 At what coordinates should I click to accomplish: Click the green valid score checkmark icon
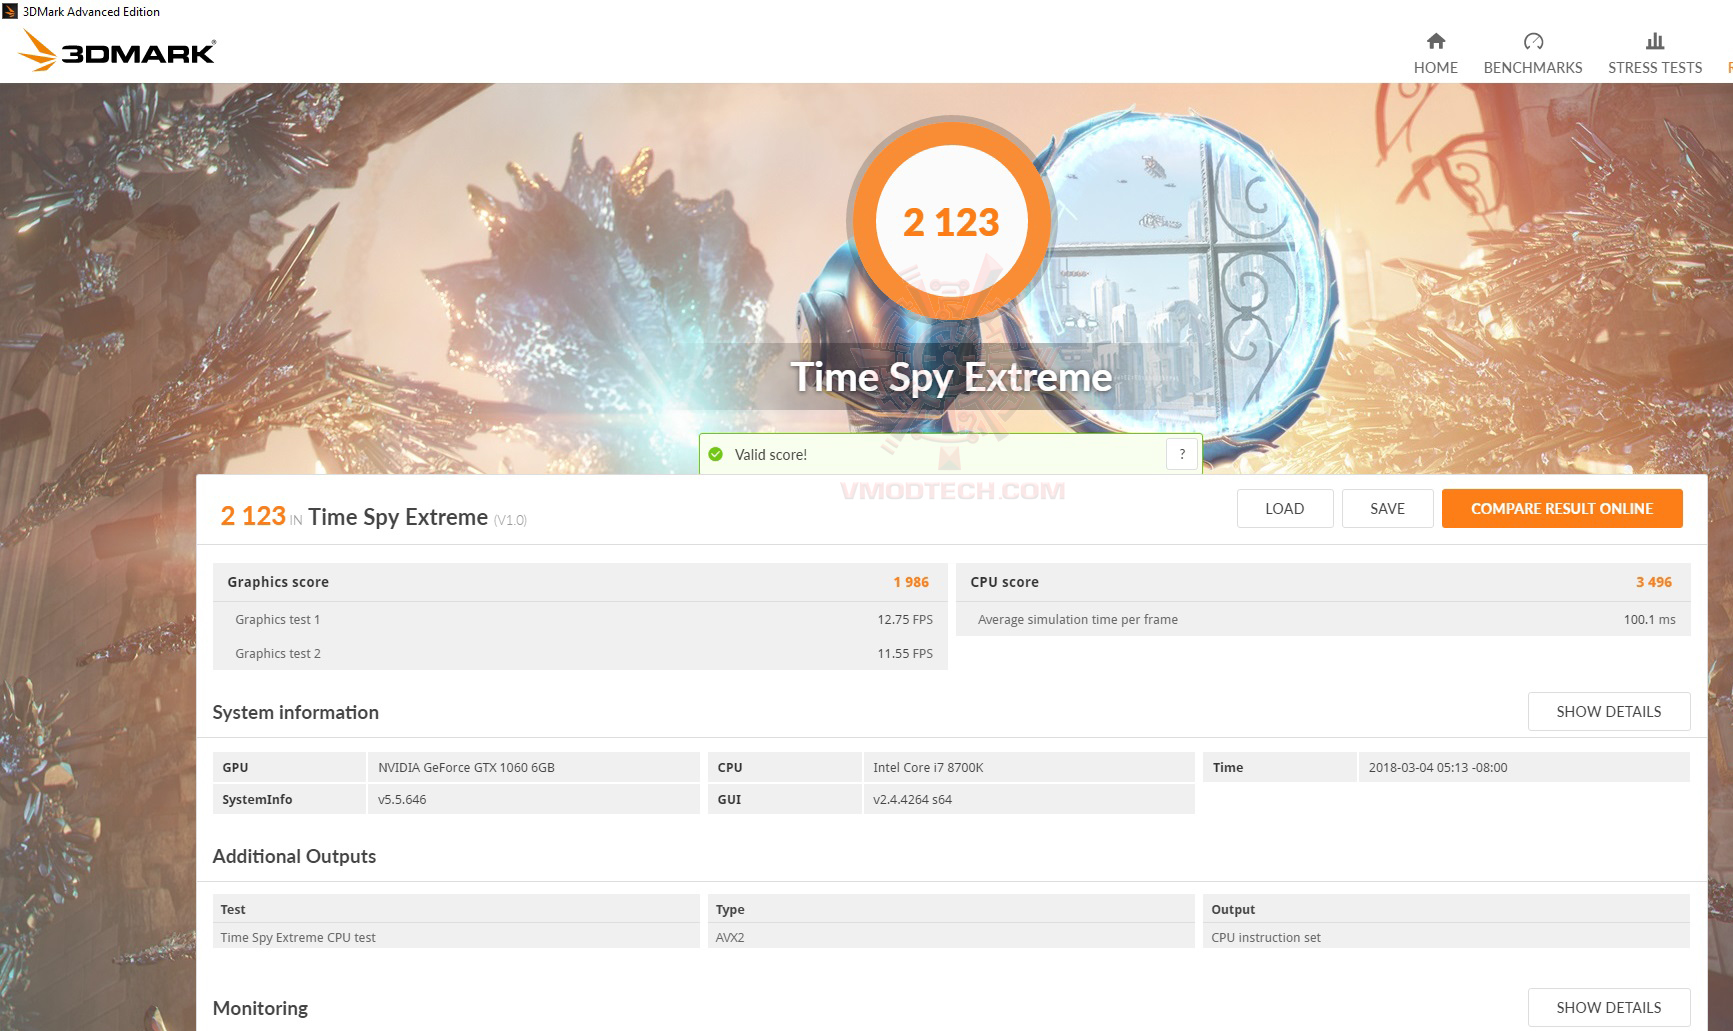click(x=715, y=454)
